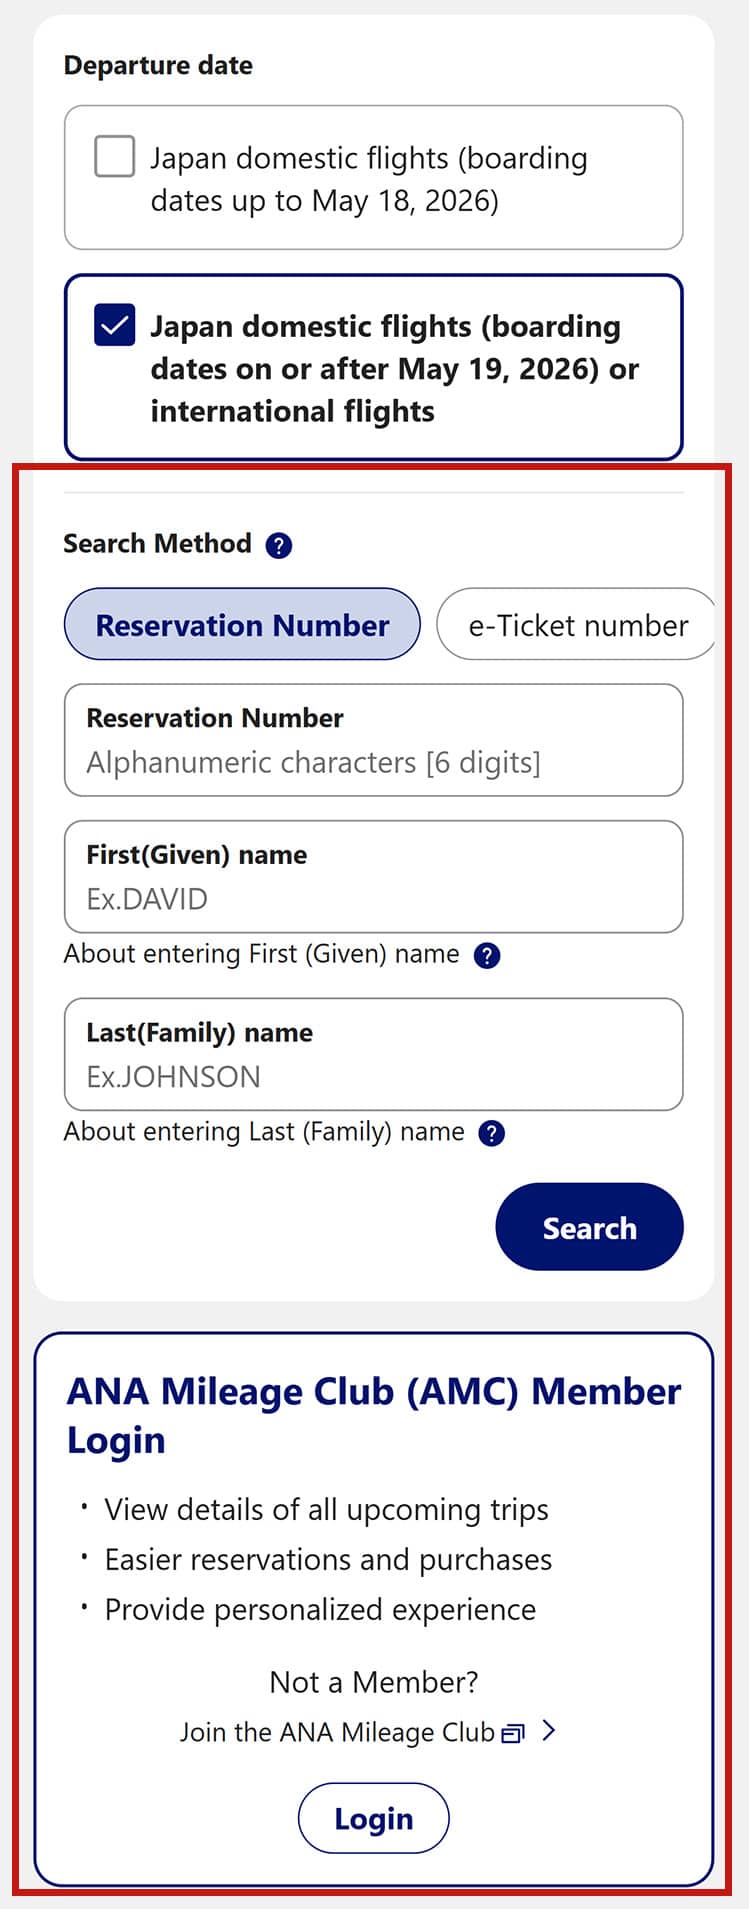749x1909 pixels.
Task: Click the Search Method help question-mark icon
Action: click(x=279, y=546)
